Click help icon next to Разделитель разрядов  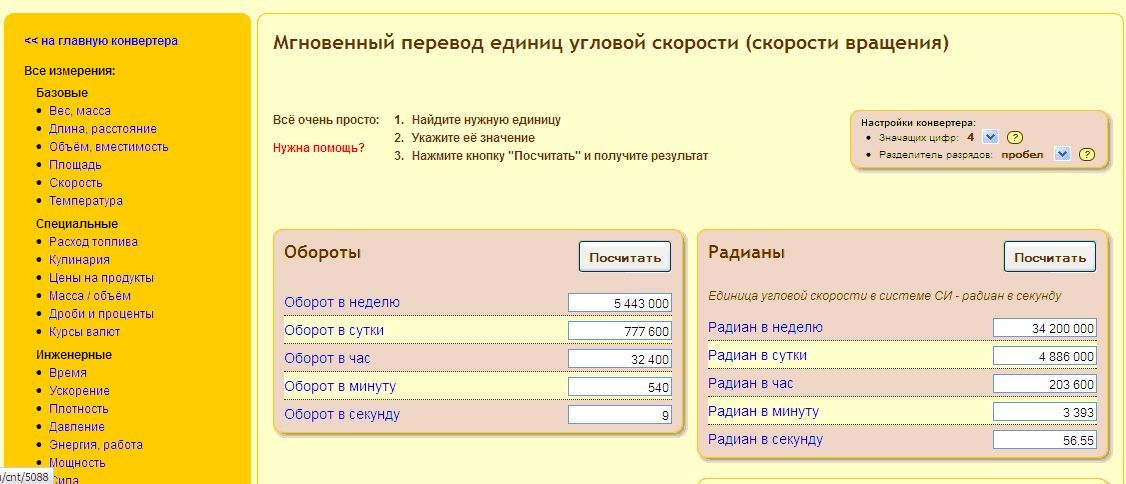point(1087,155)
